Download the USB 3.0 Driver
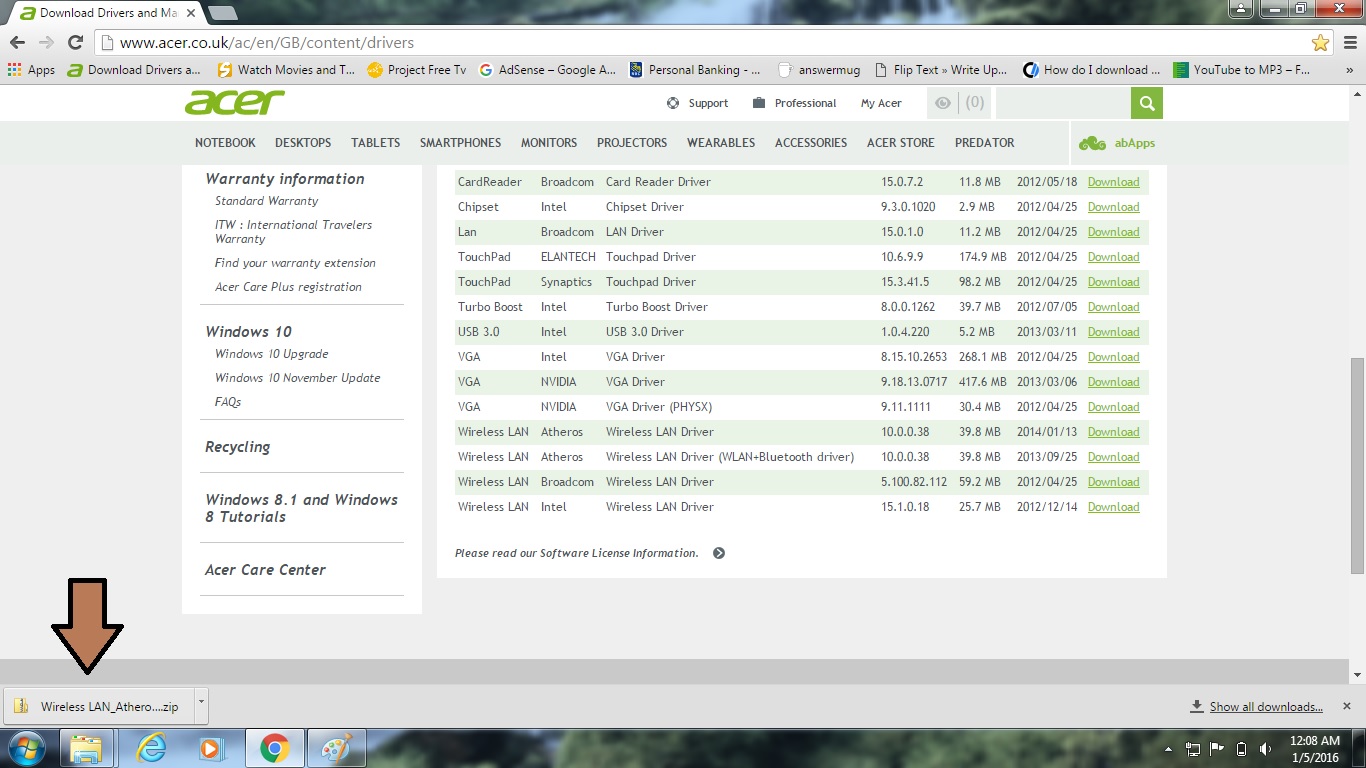This screenshot has height=768, width=1366. point(1114,332)
